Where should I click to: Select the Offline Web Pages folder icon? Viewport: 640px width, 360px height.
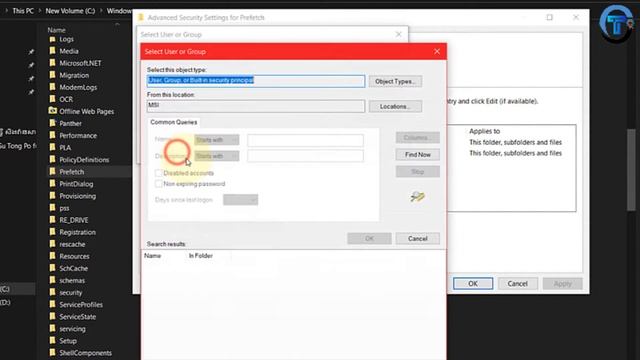53,111
